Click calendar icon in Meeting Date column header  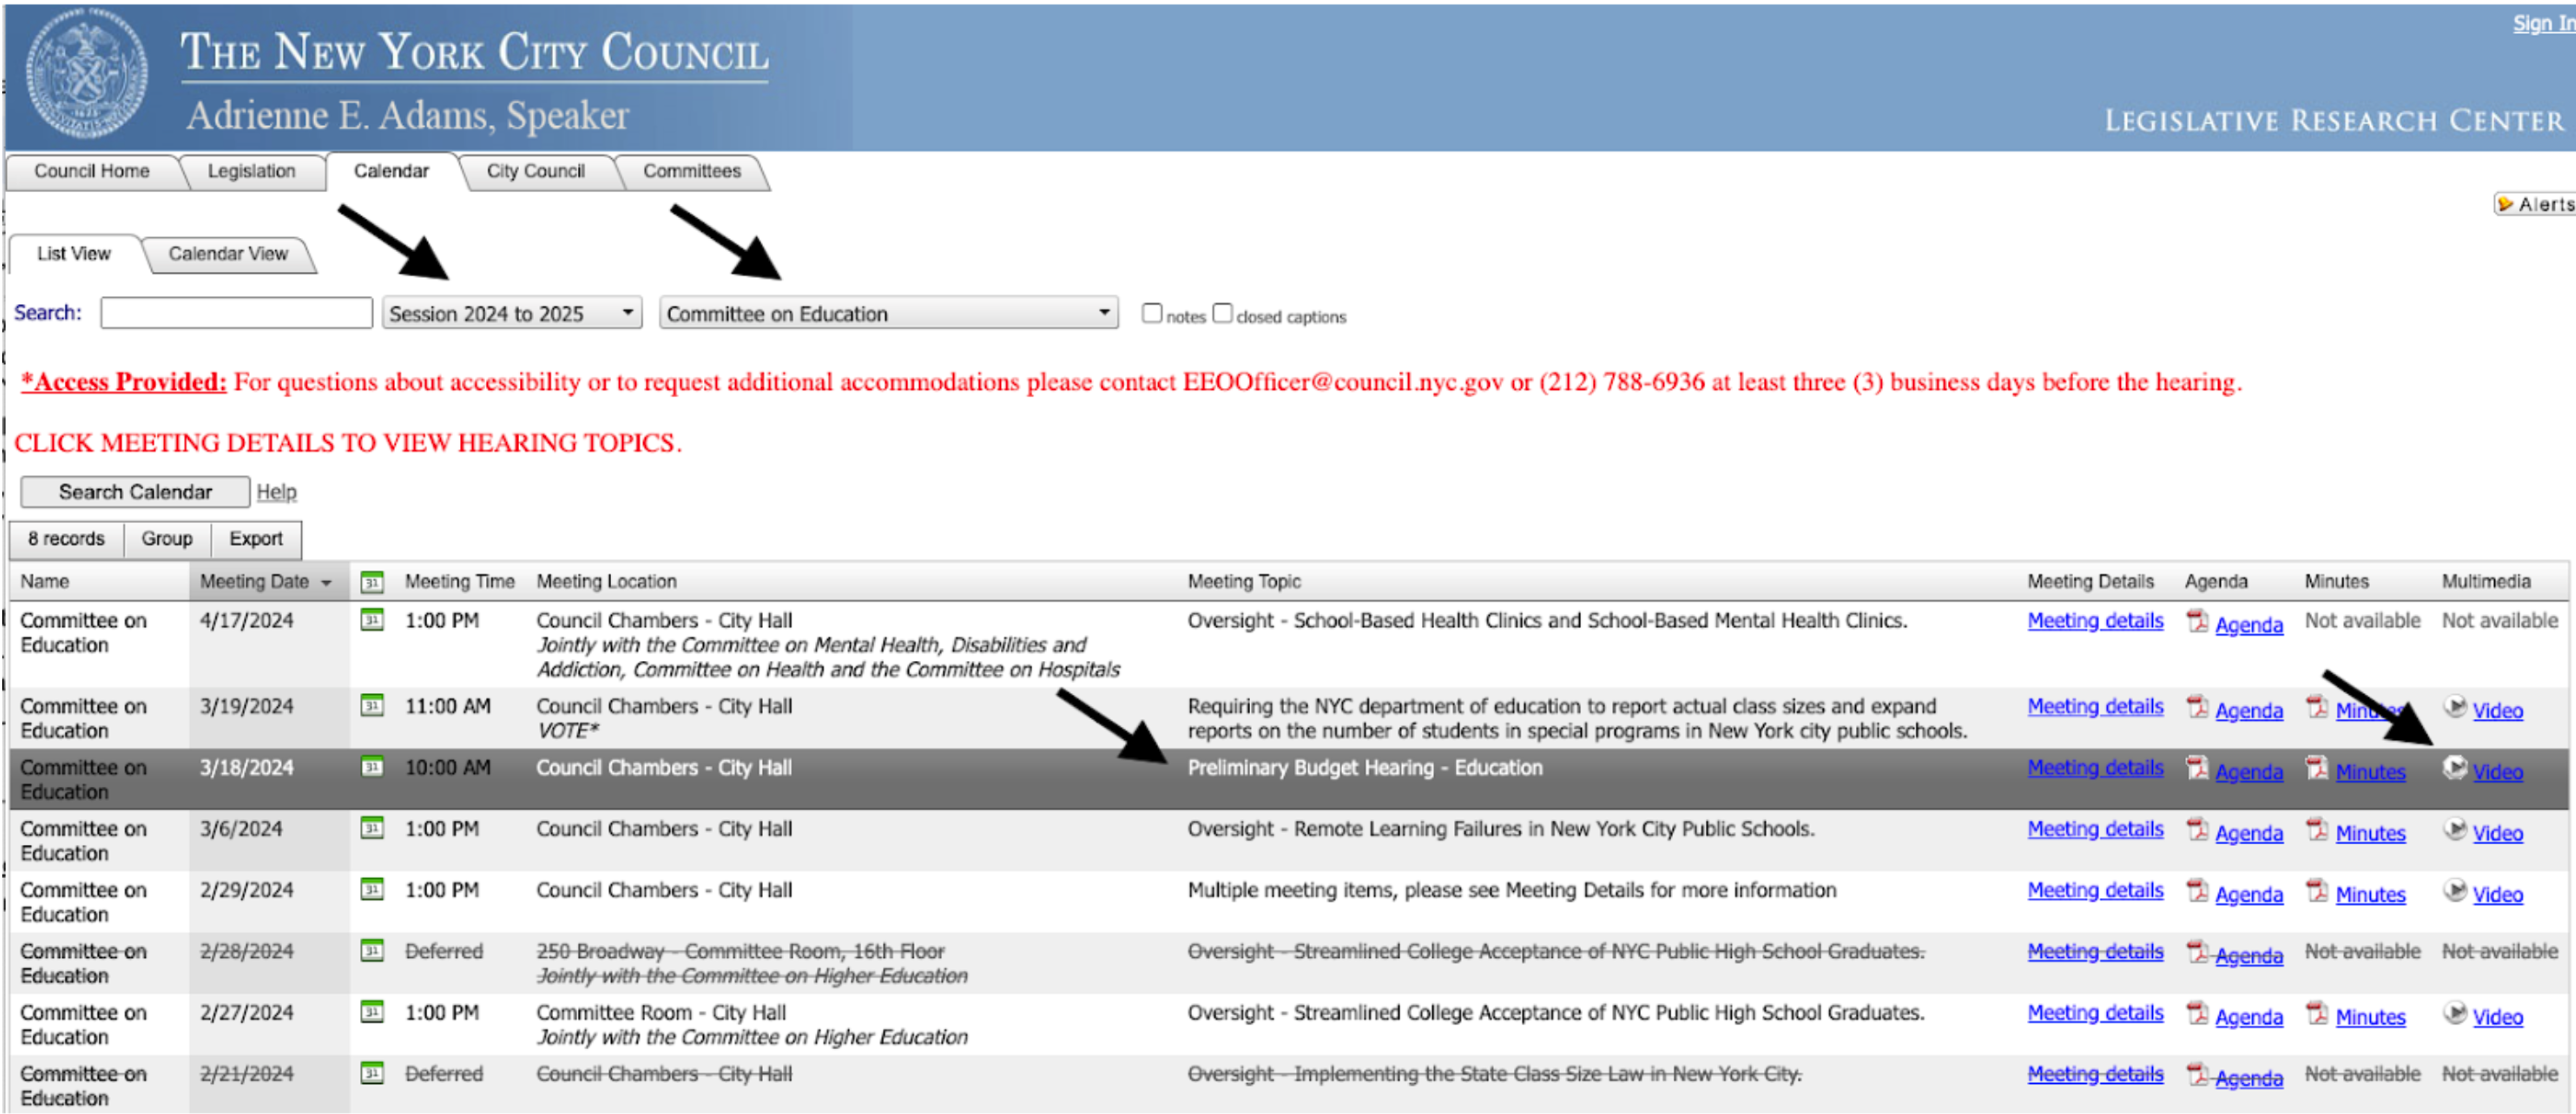click(372, 581)
